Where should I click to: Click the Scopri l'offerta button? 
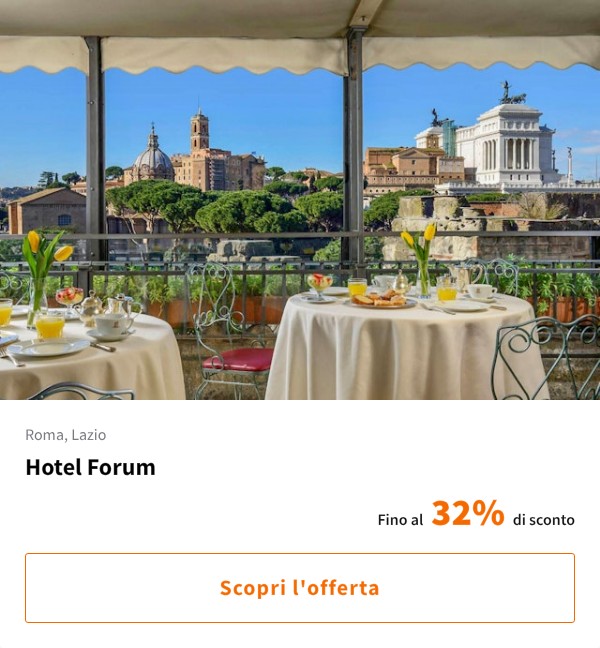(300, 588)
